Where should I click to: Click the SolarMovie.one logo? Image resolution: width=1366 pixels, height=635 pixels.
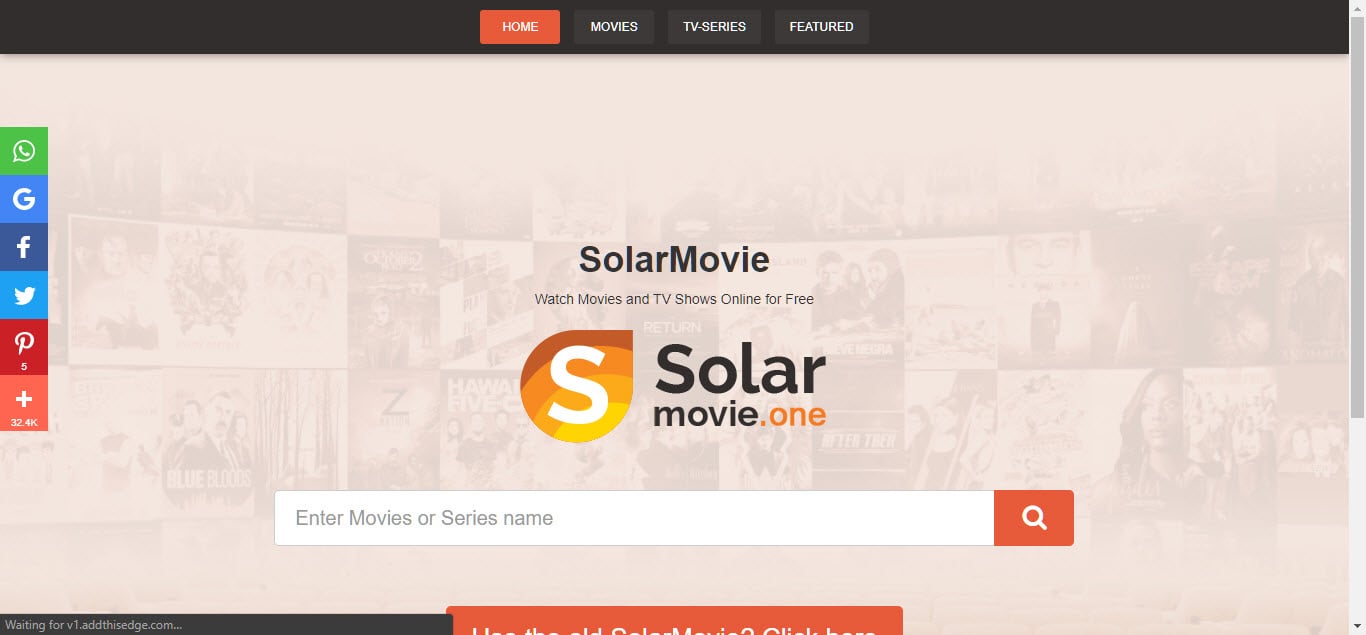click(x=673, y=385)
